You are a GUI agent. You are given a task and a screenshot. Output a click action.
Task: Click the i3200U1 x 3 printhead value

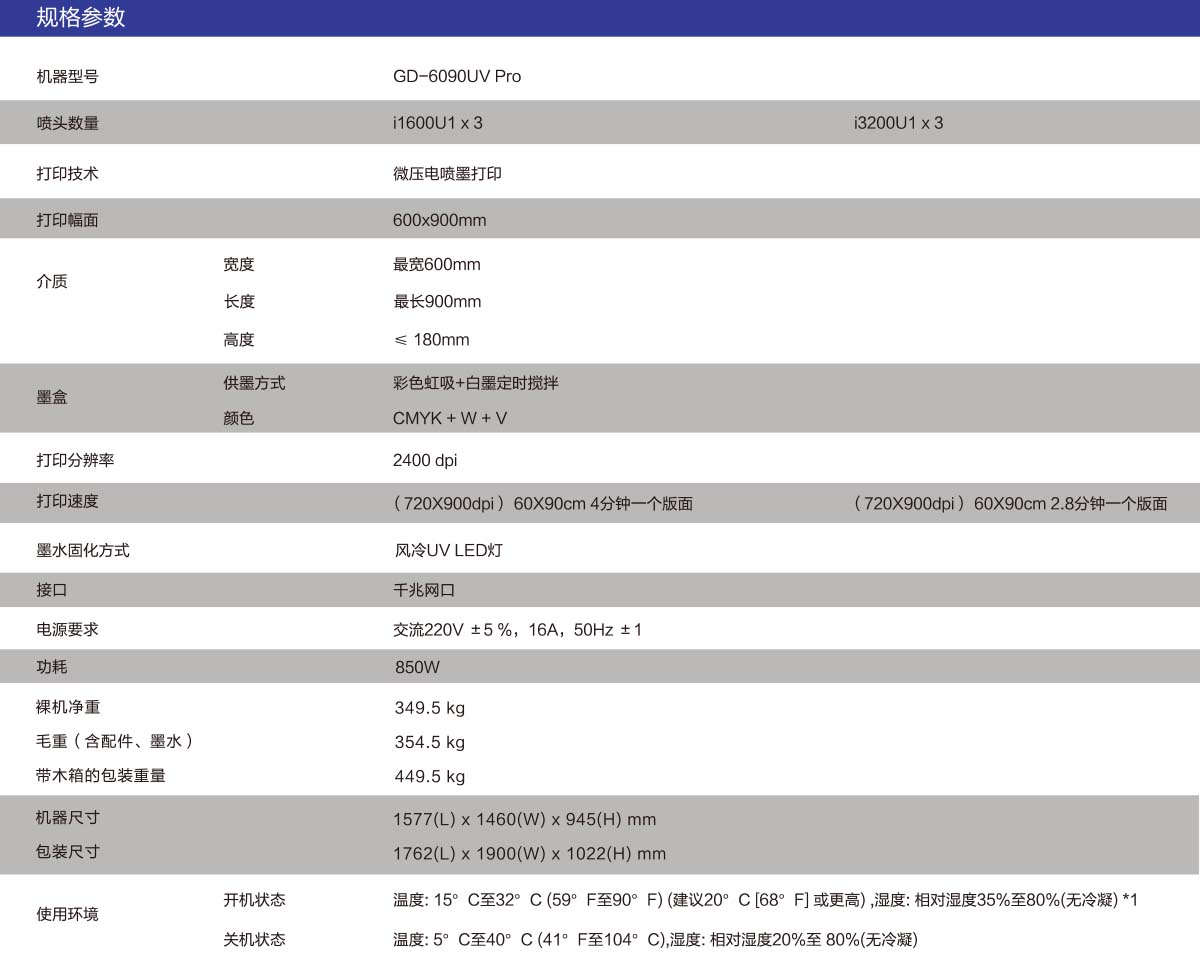[x=898, y=123]
